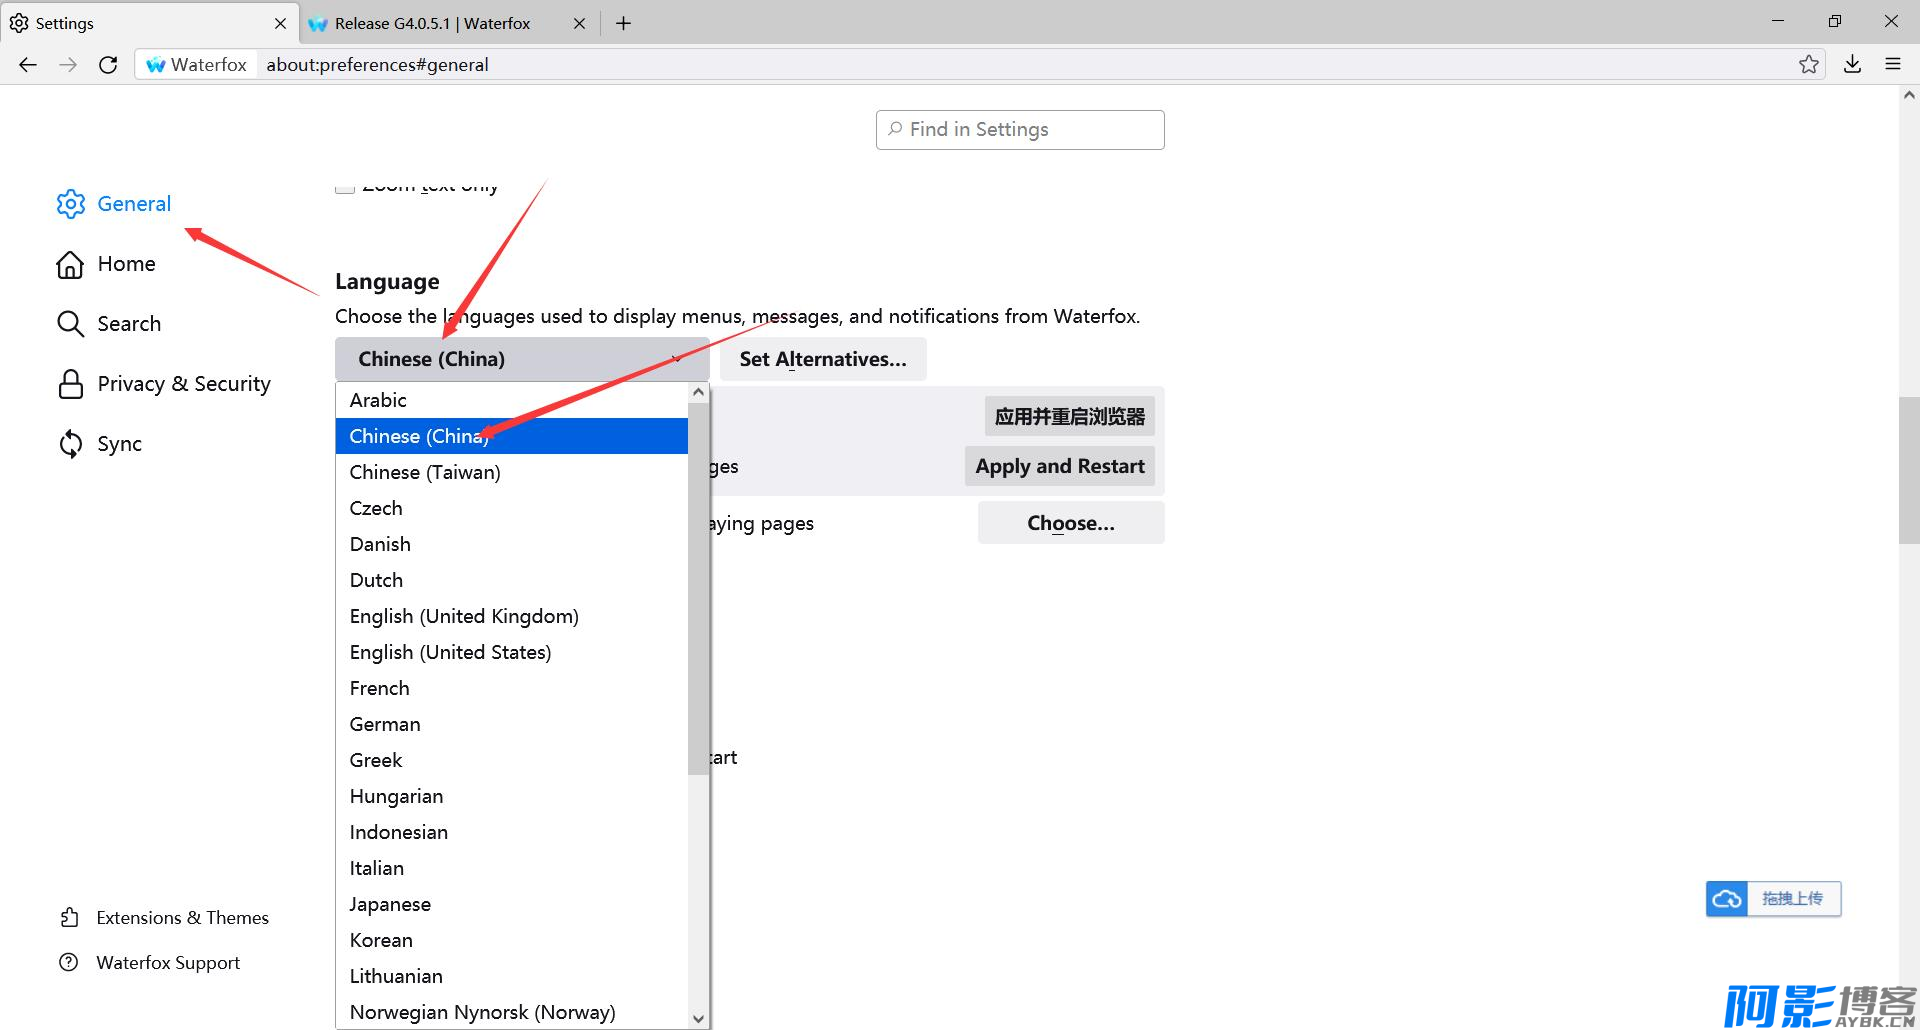Collapse the Chinese (China) language dropdown
The image size is (1920, 1030).
click(x=522, y=359)
